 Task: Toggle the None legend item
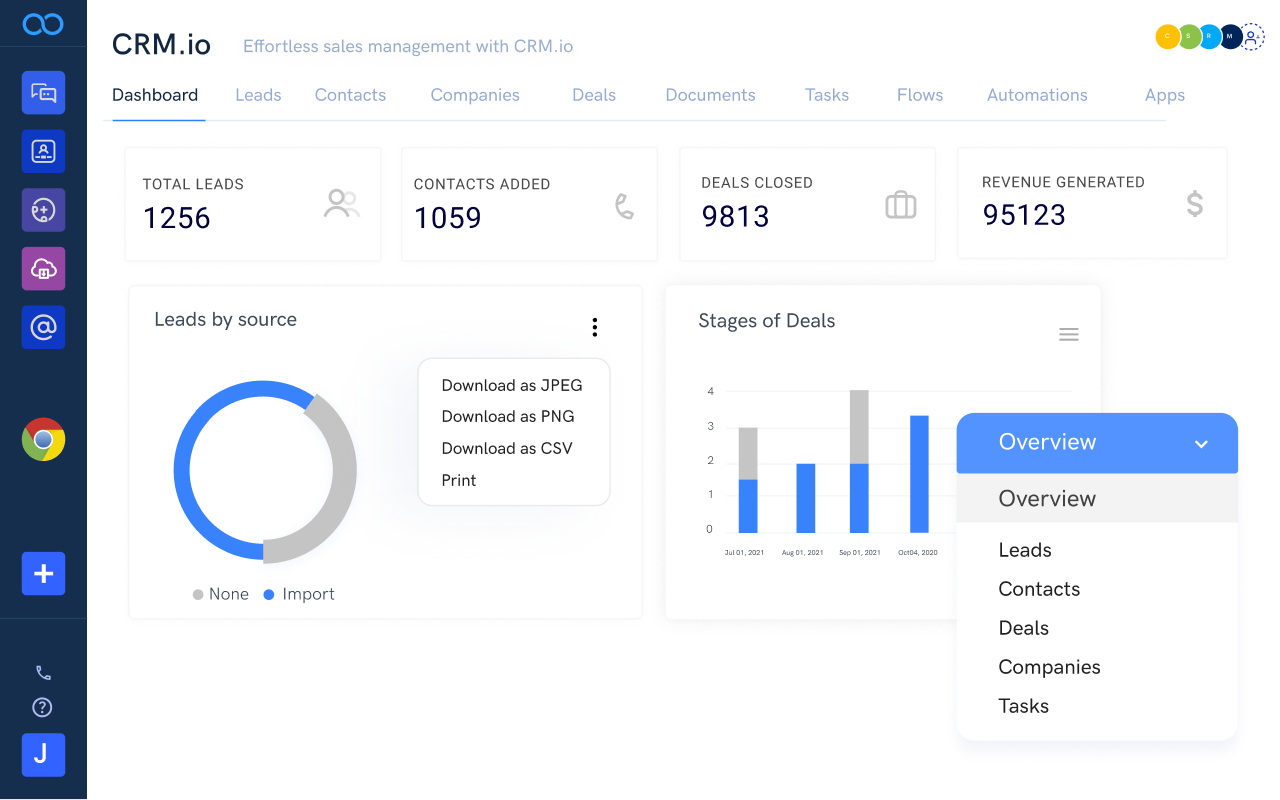coord(220,594)
